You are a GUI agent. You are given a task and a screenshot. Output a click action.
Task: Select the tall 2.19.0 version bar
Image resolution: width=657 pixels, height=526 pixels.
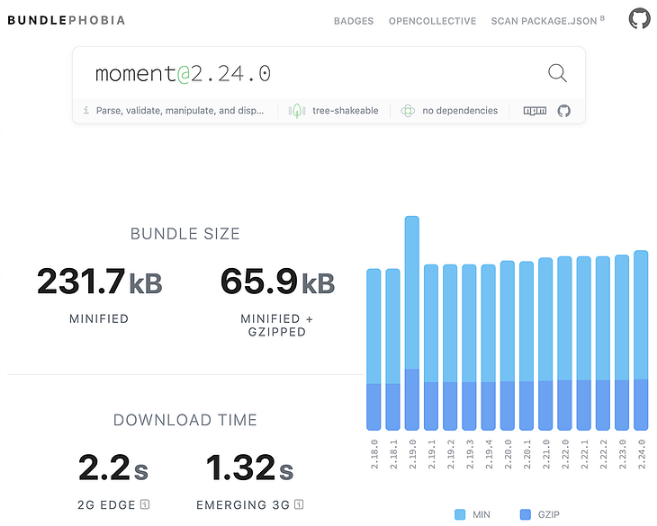[x=412, y=323]
